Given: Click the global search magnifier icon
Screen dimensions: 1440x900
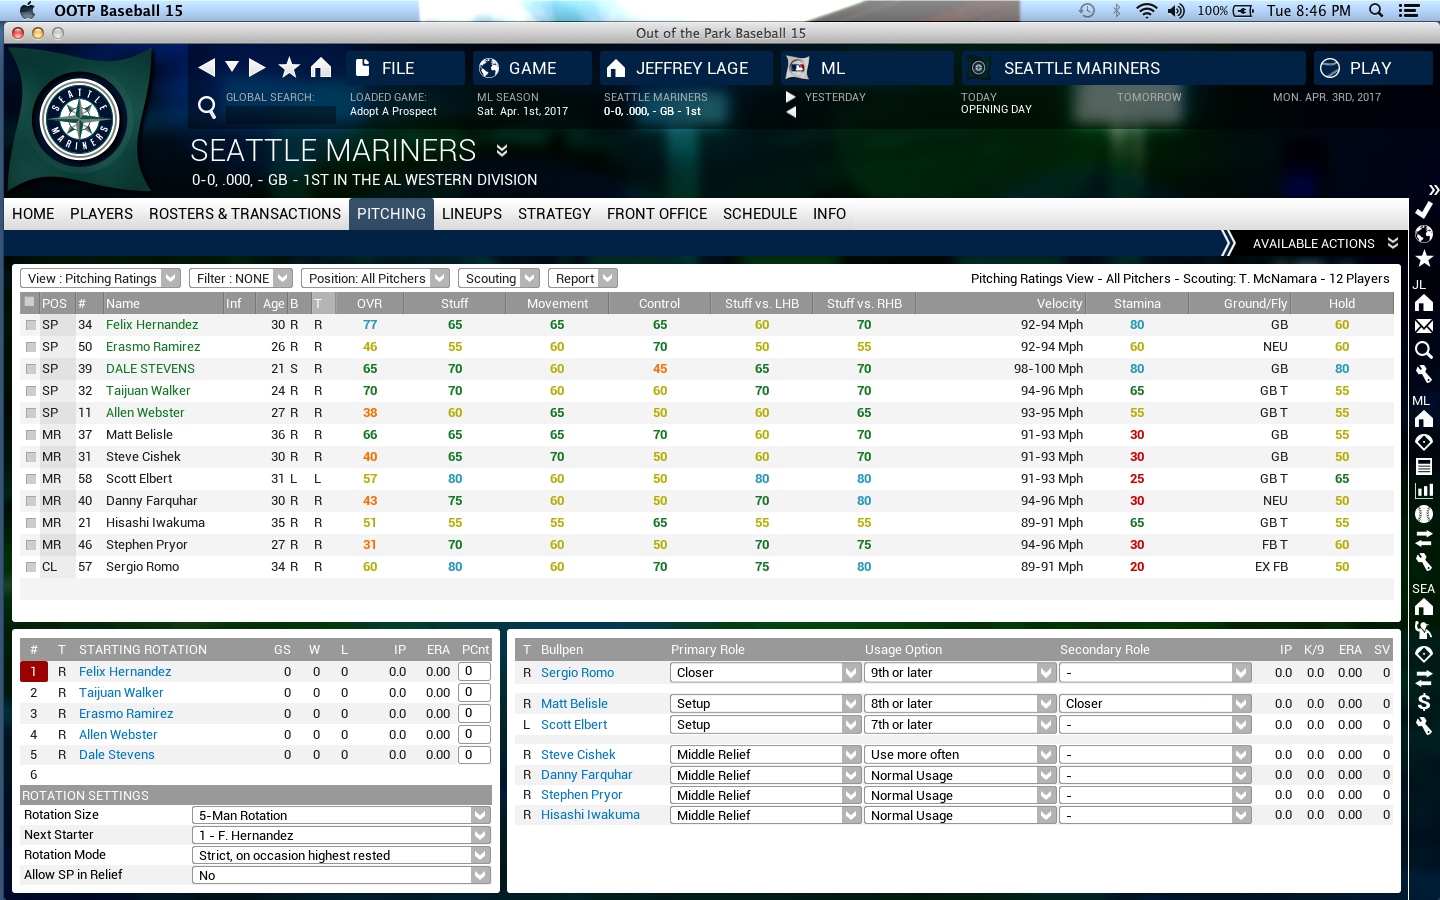Looking at the screenshot, I should click(x=207, y=106).
